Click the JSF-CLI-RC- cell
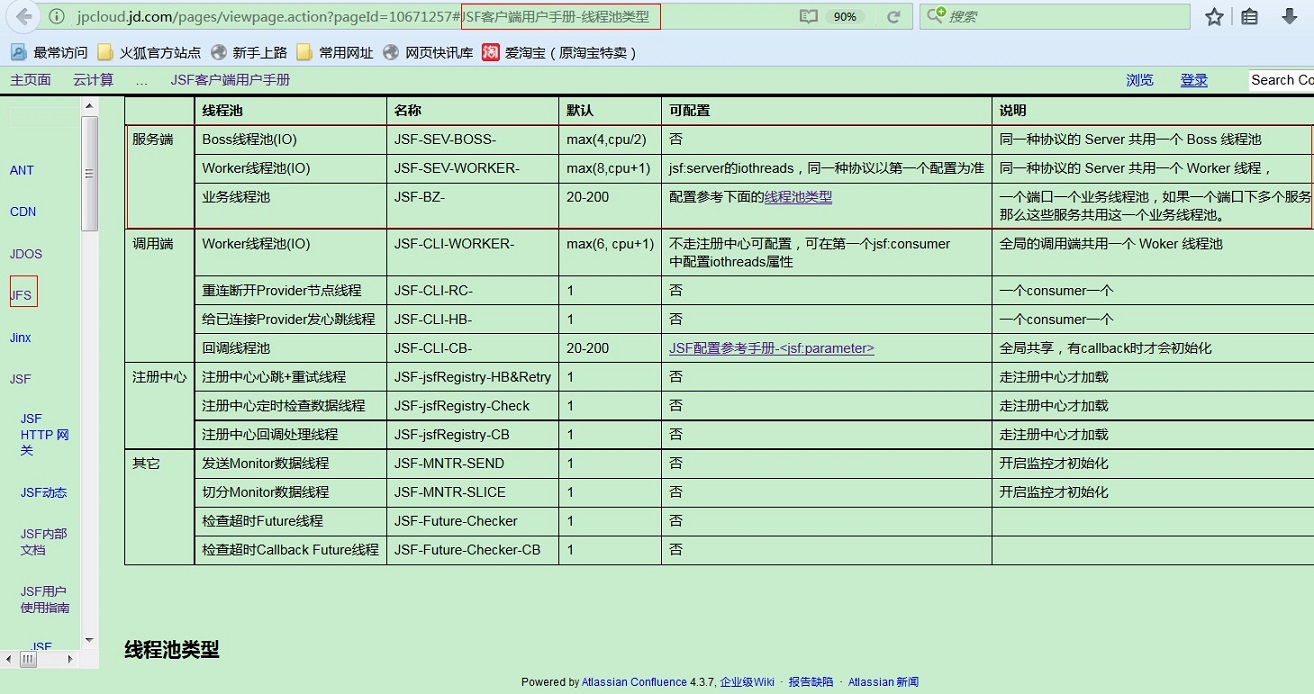This screenshot has height=694, width=1314. point(473,290)
